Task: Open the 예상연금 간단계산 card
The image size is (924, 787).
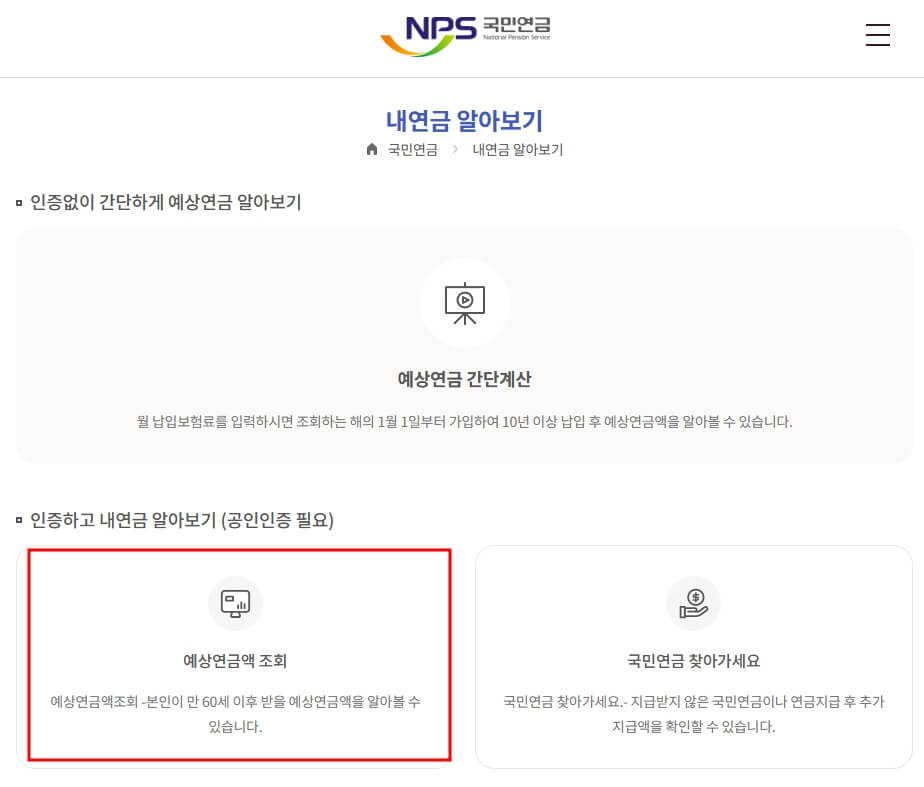Action: click(464, 345)
